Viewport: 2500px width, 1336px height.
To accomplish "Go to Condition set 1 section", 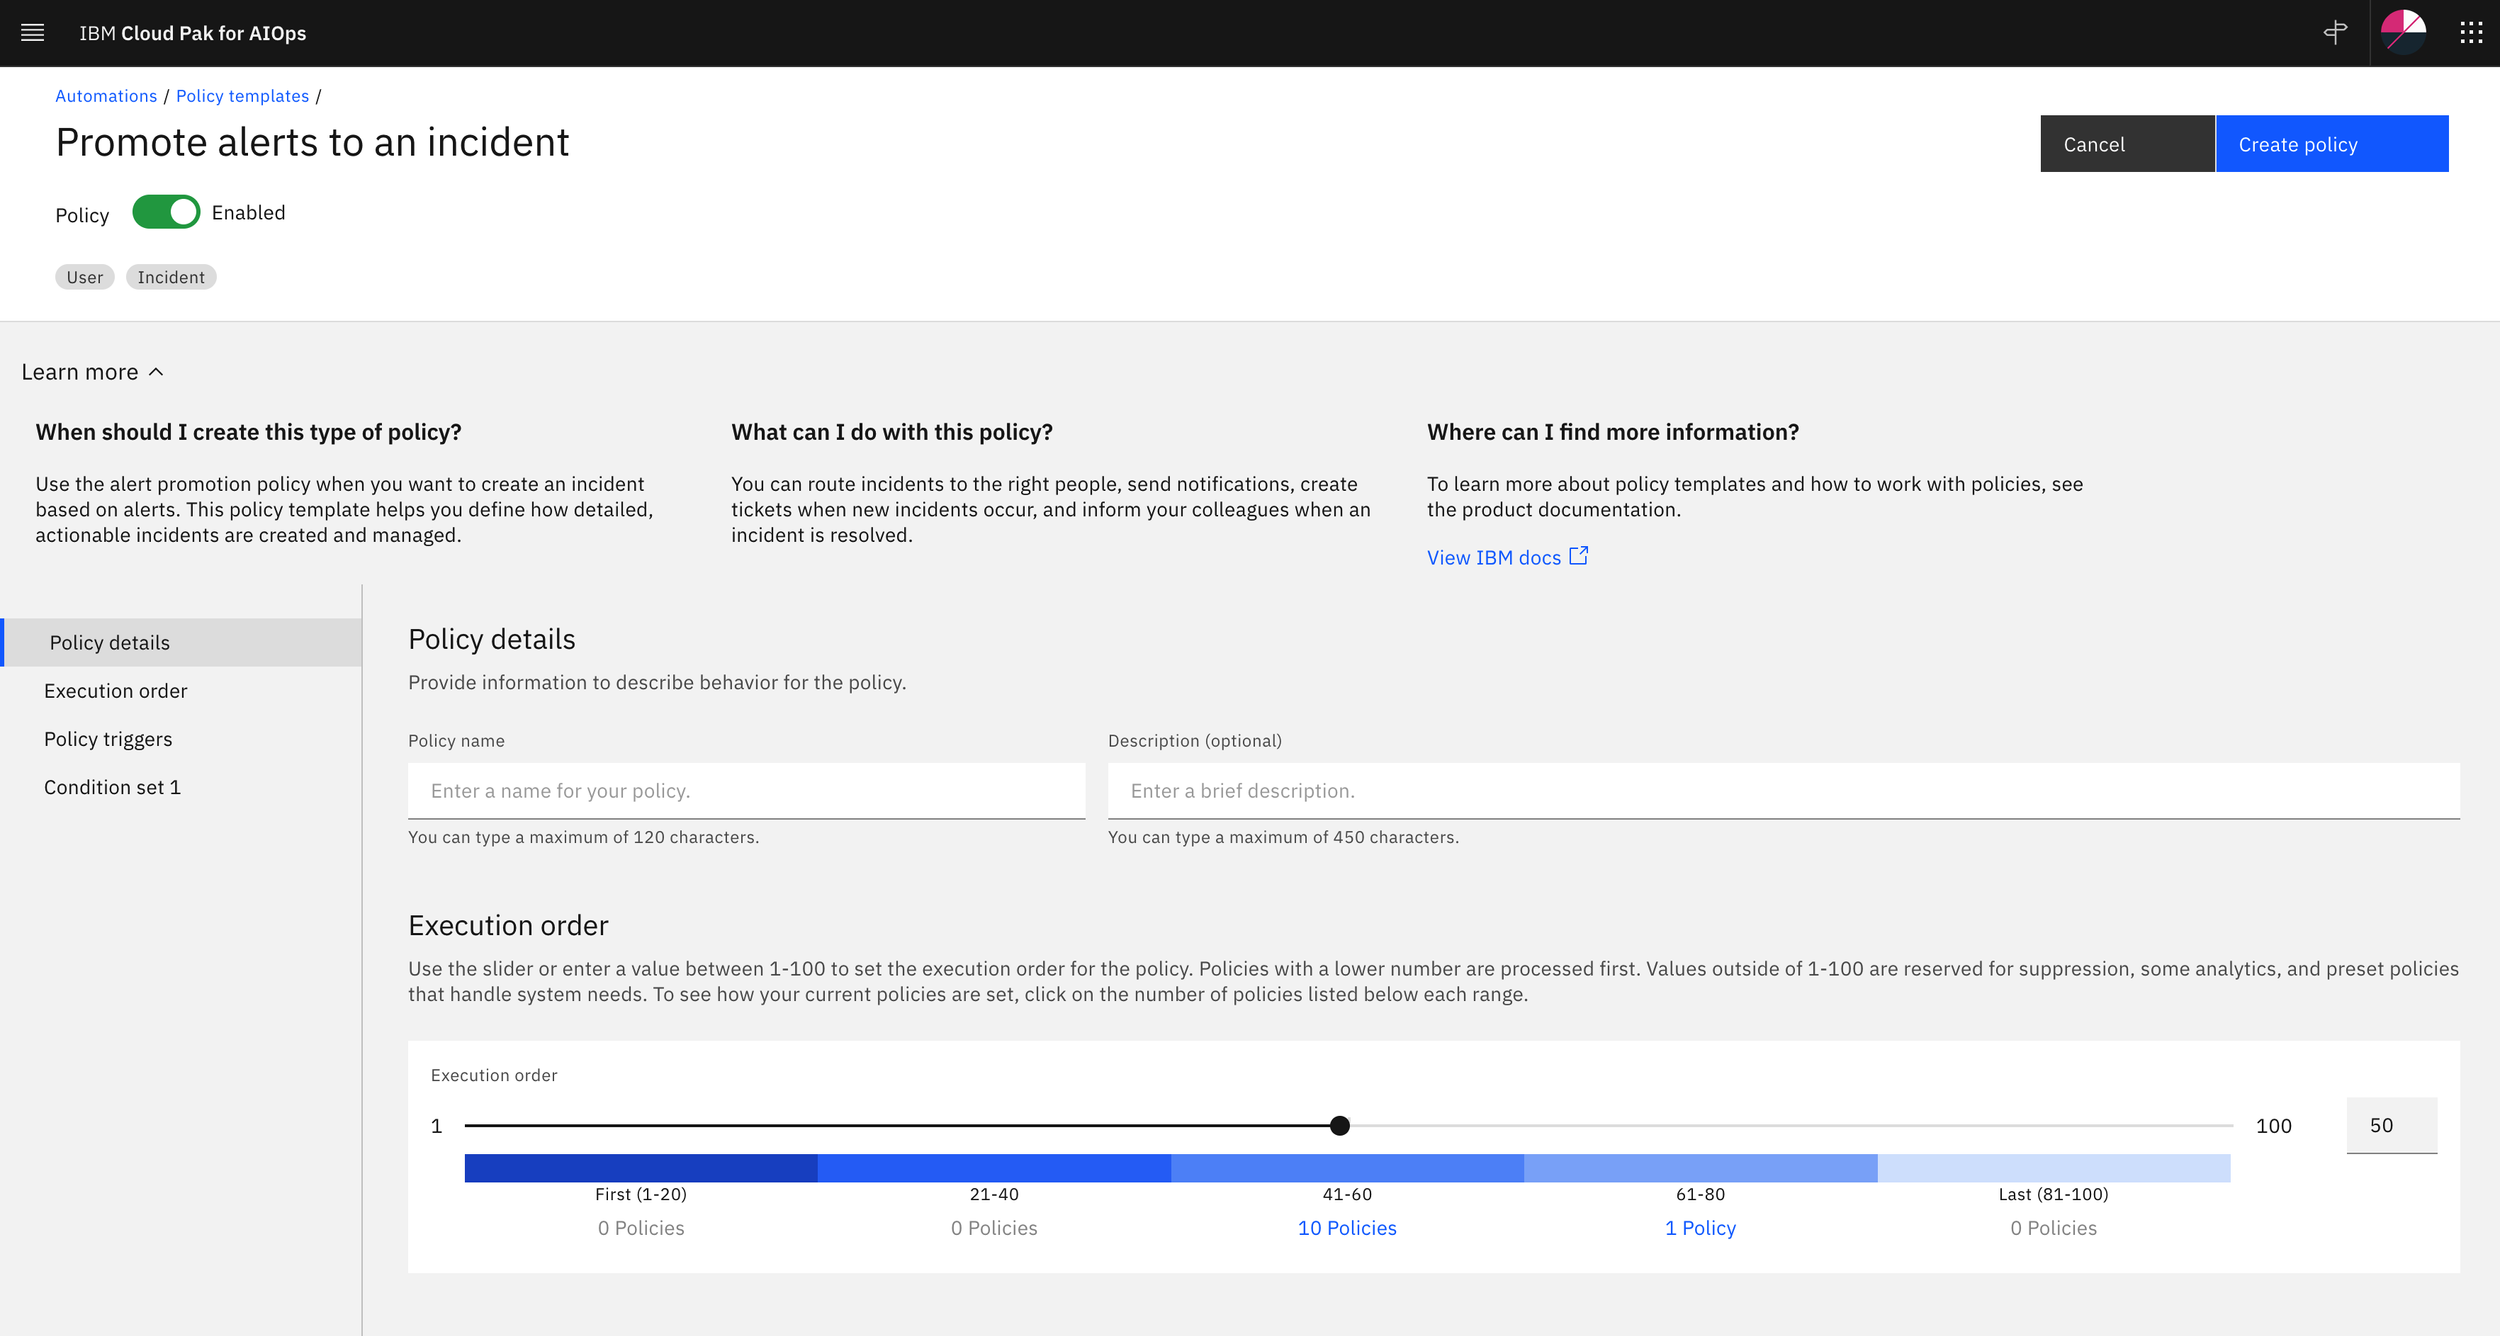I will tap(112, 787).
